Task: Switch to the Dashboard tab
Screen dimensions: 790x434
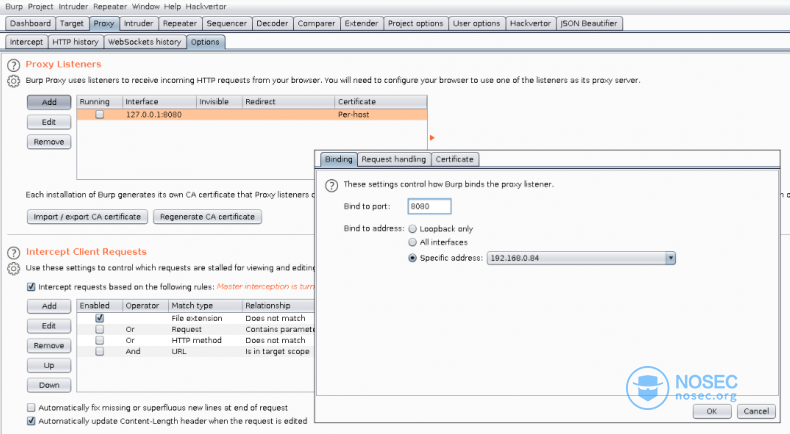Action: 30,23
